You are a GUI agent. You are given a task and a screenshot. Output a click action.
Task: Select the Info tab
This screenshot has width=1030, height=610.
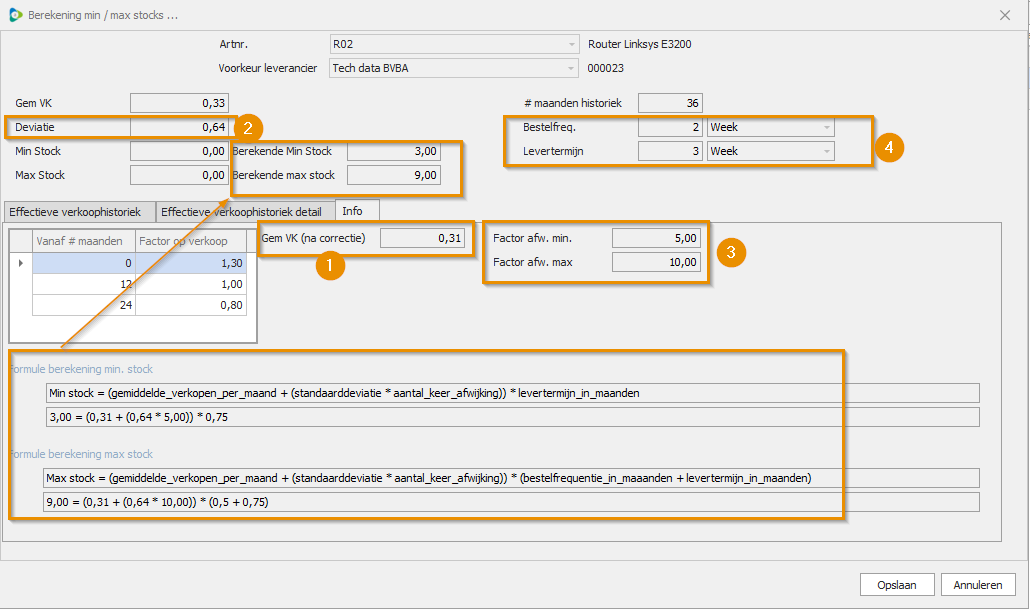pyautogui.click(x=352, y=211)
